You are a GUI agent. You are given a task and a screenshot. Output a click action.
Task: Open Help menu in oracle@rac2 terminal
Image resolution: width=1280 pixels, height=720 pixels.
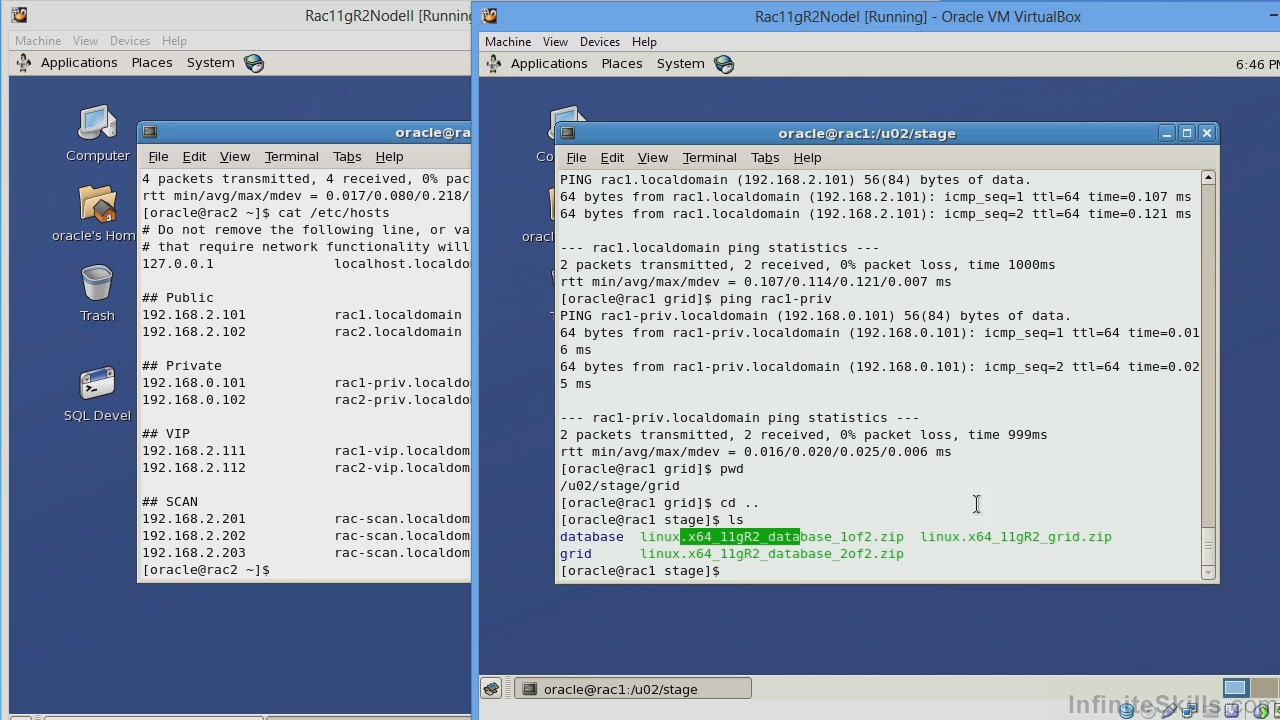[x=389, y=157]
